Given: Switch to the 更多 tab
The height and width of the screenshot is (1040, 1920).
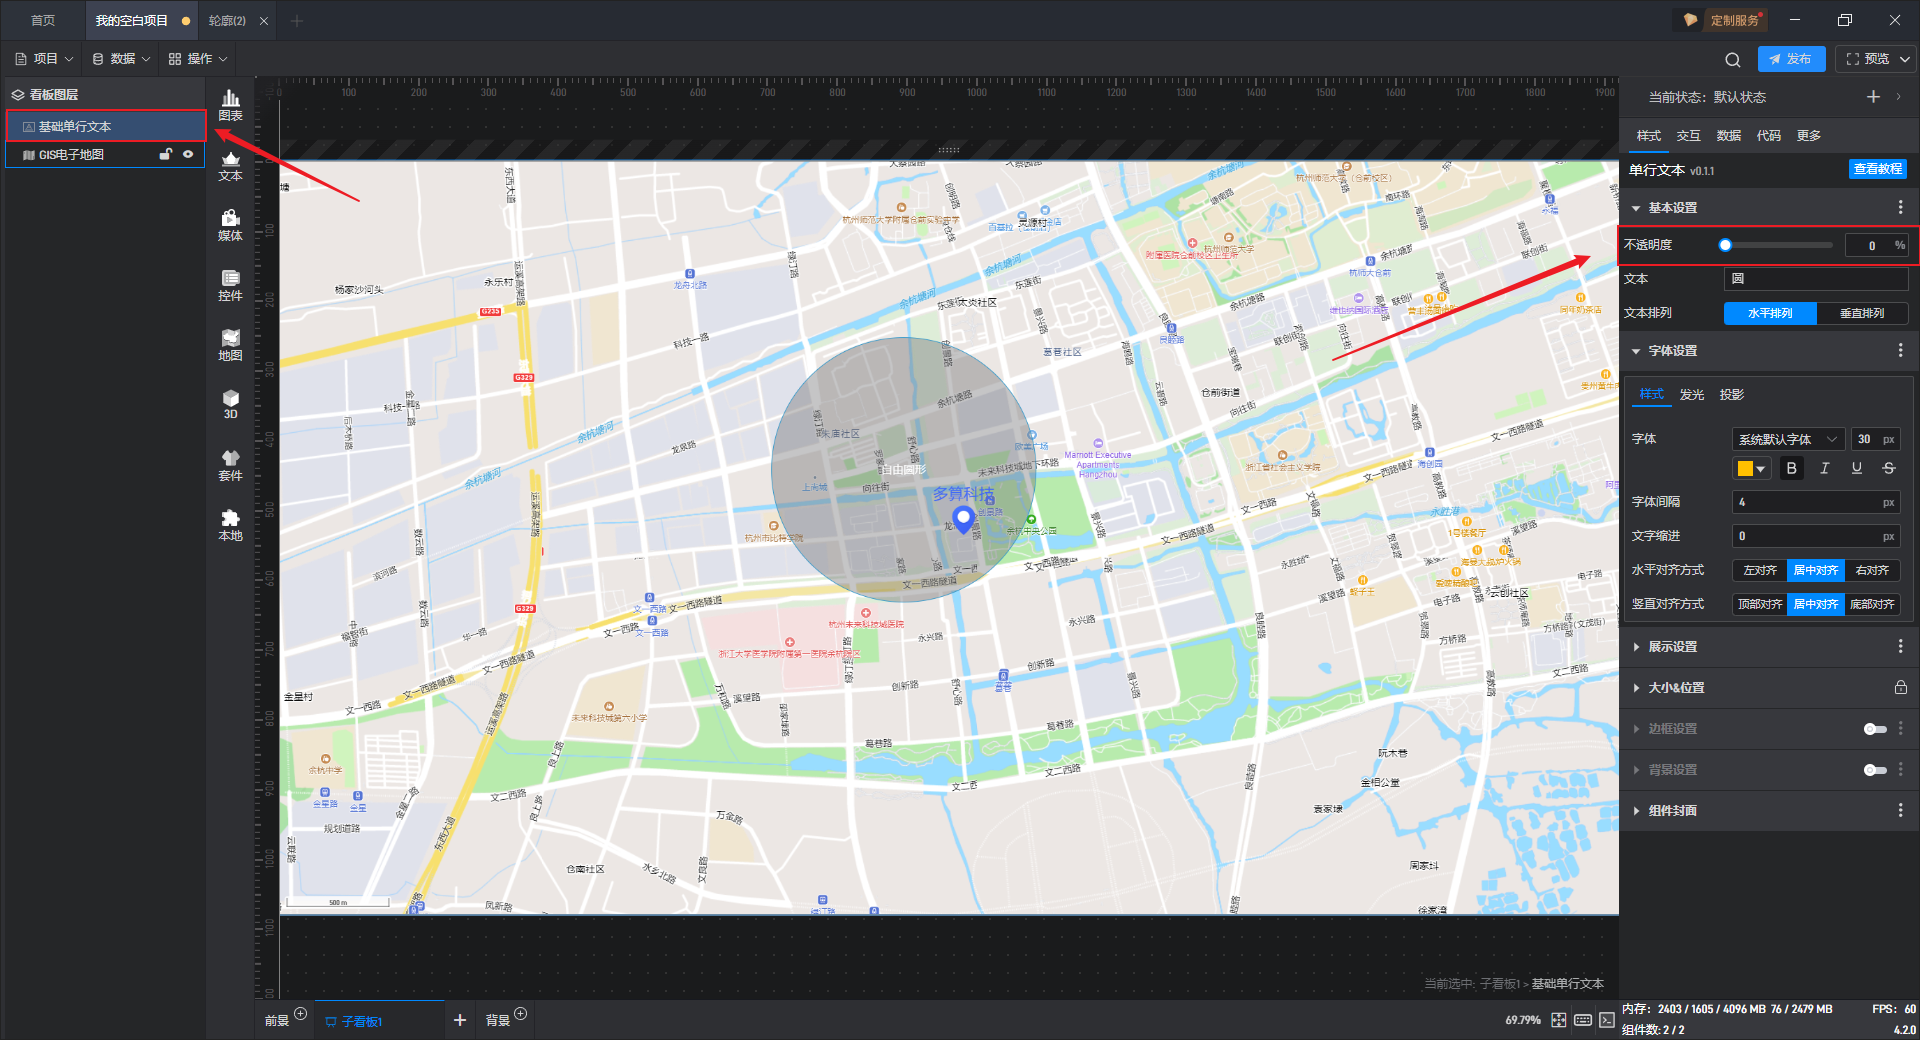Looking at the screenshot, I should (x=1809, y=136).
